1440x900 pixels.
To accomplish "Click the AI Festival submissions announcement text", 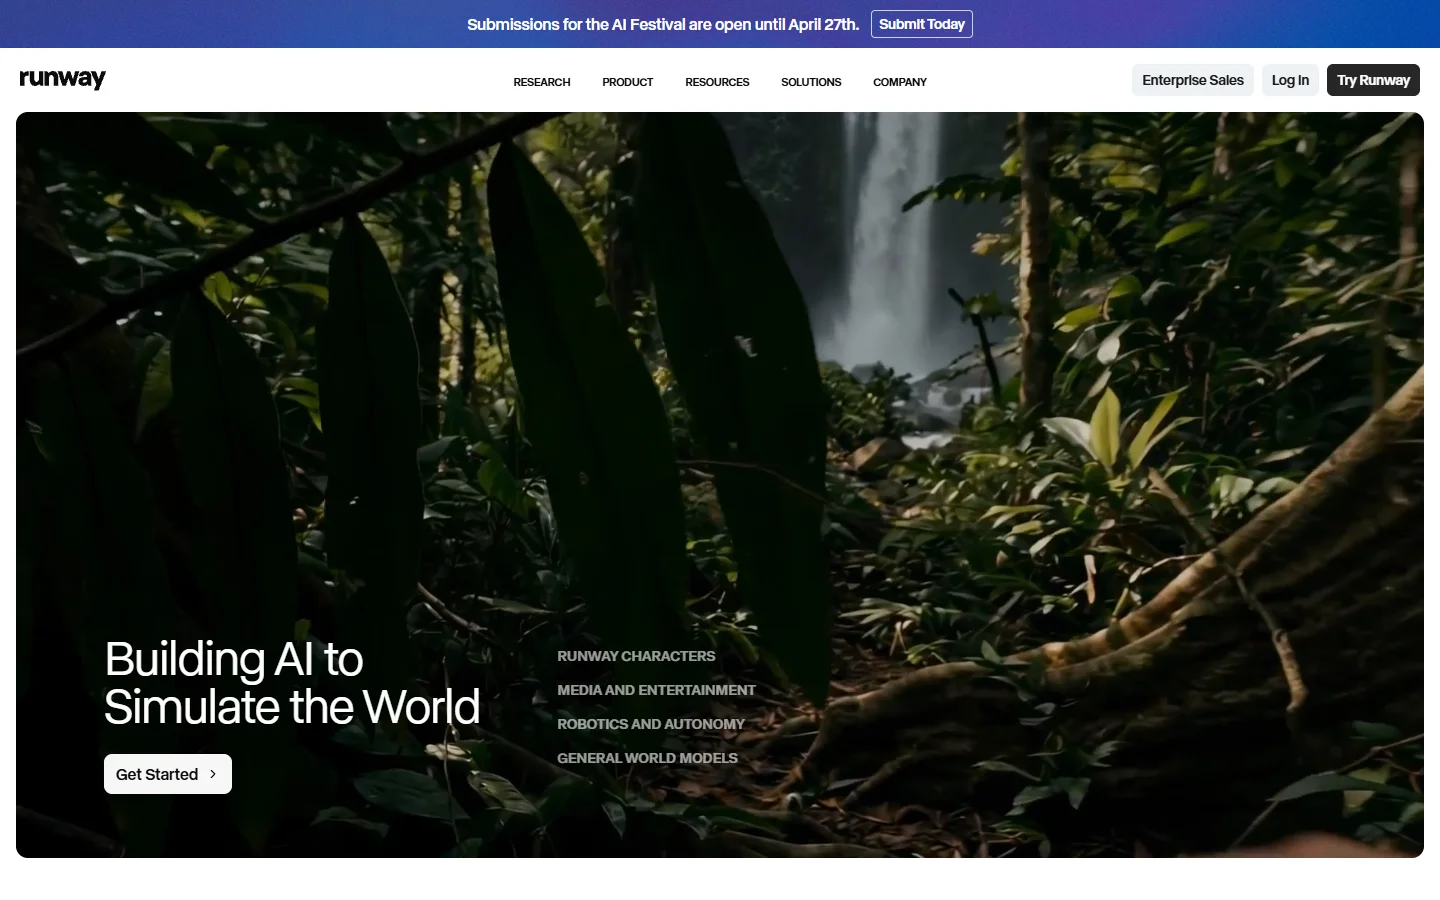I will click(x=662, y=24).
